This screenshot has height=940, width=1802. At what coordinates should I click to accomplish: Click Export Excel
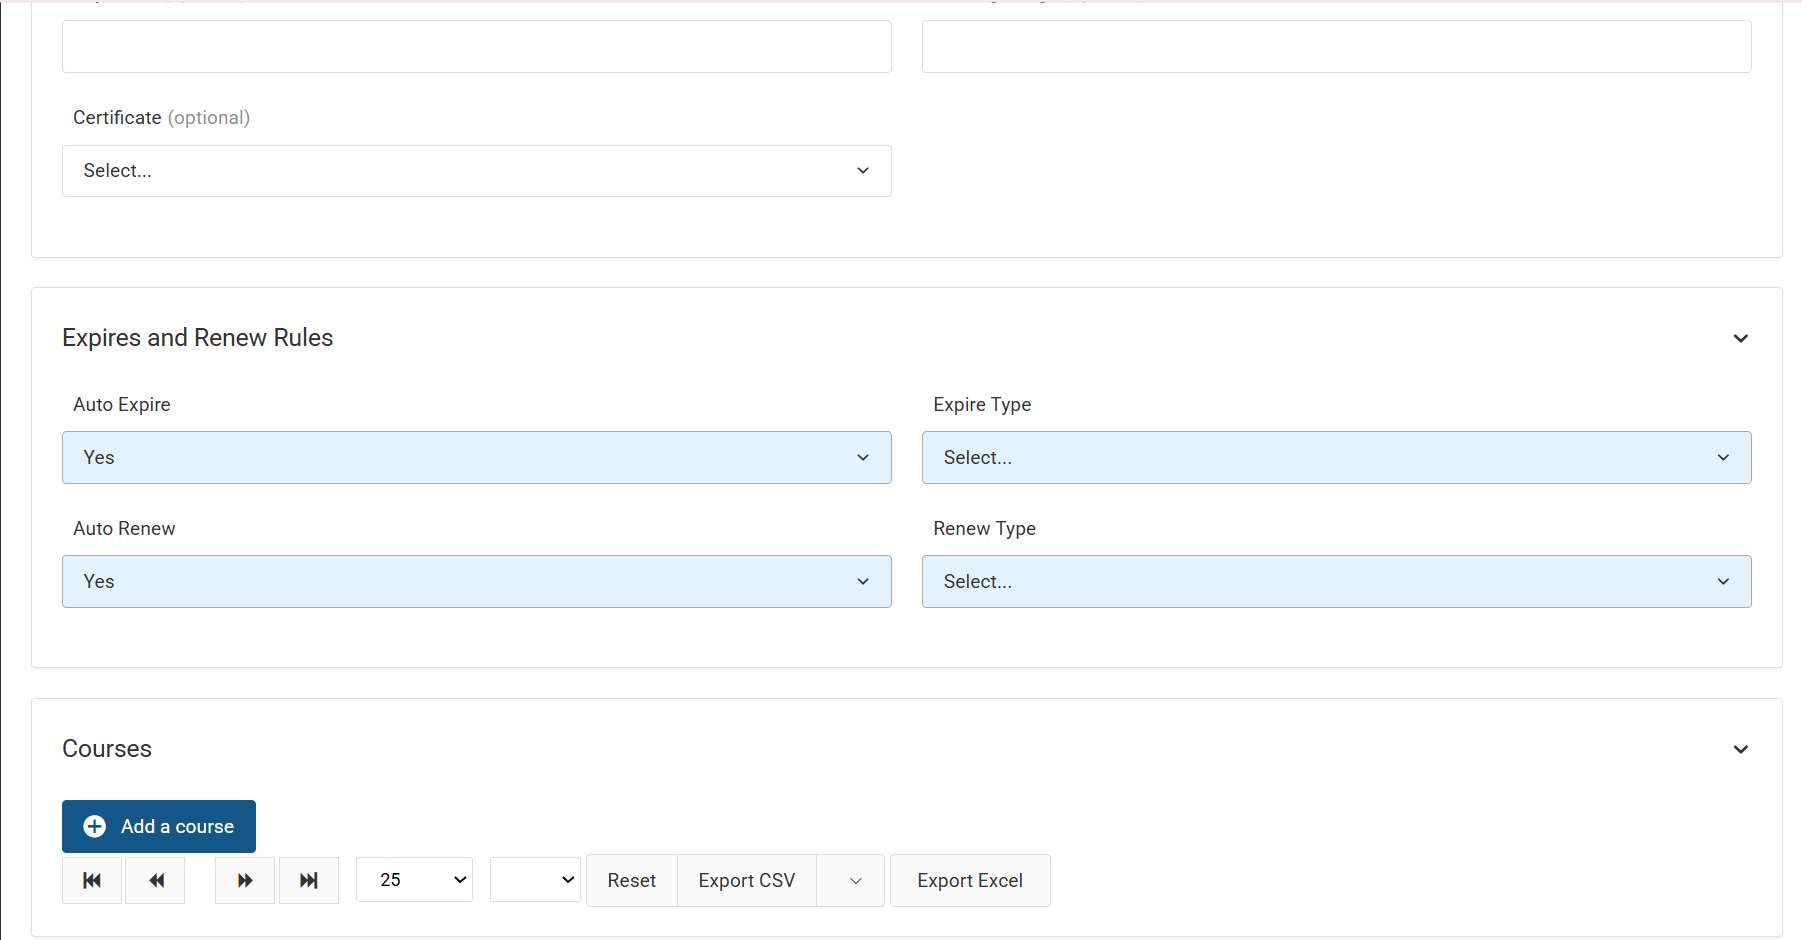[969, 880]
